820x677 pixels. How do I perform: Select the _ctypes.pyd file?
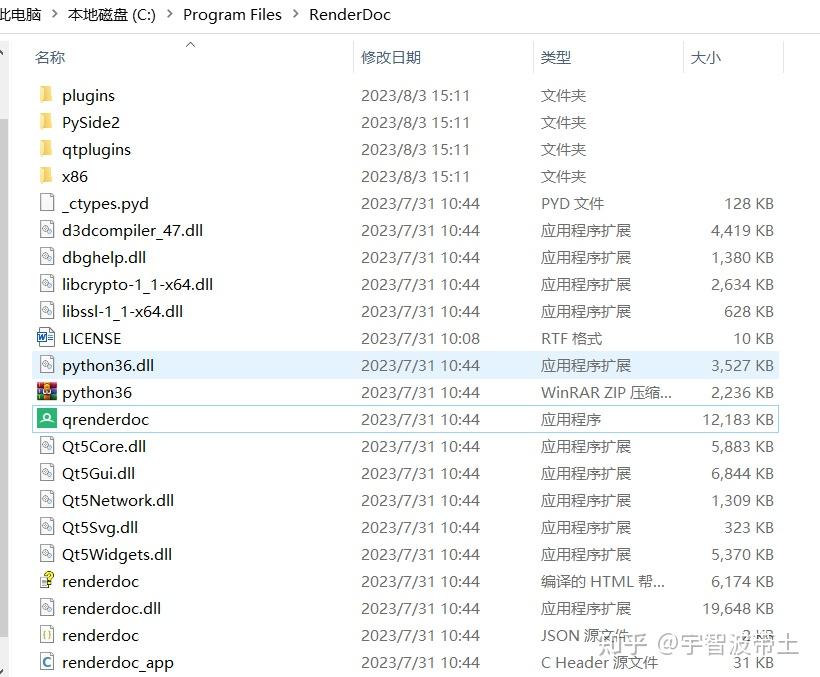pos(104,203)
